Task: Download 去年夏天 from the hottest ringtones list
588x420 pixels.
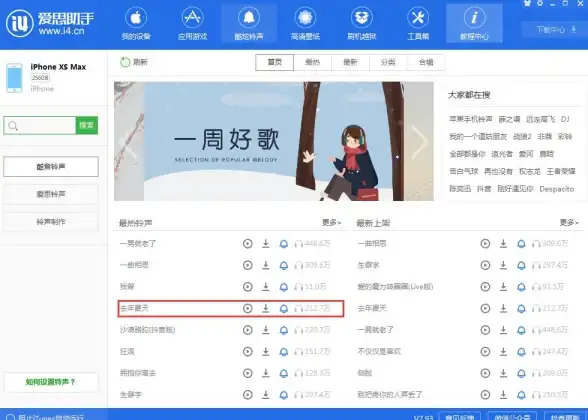Action: coord(266,308)
